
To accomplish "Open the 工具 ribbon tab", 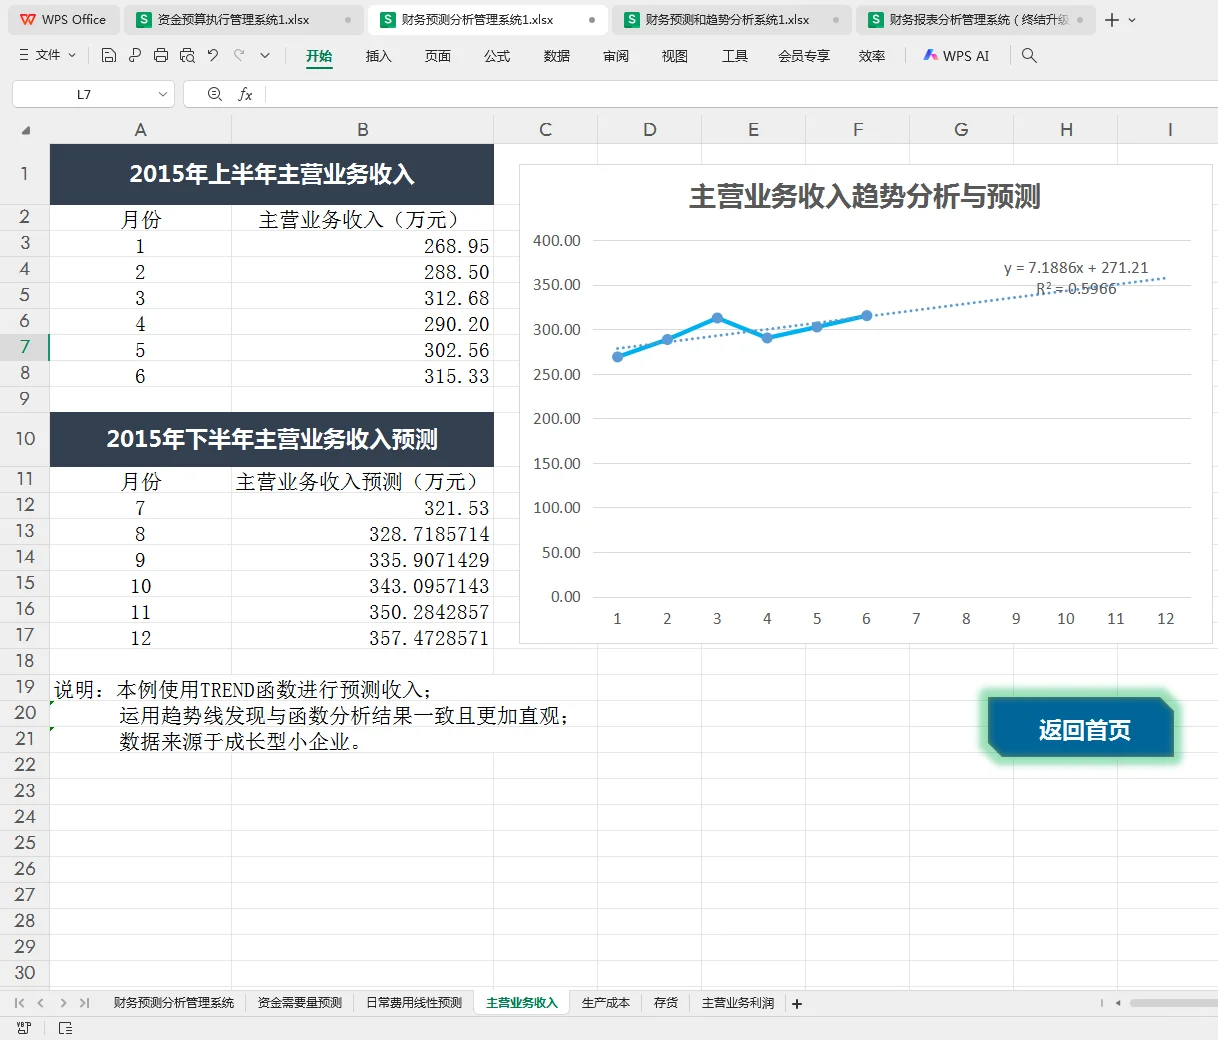I will click(735, 56).
